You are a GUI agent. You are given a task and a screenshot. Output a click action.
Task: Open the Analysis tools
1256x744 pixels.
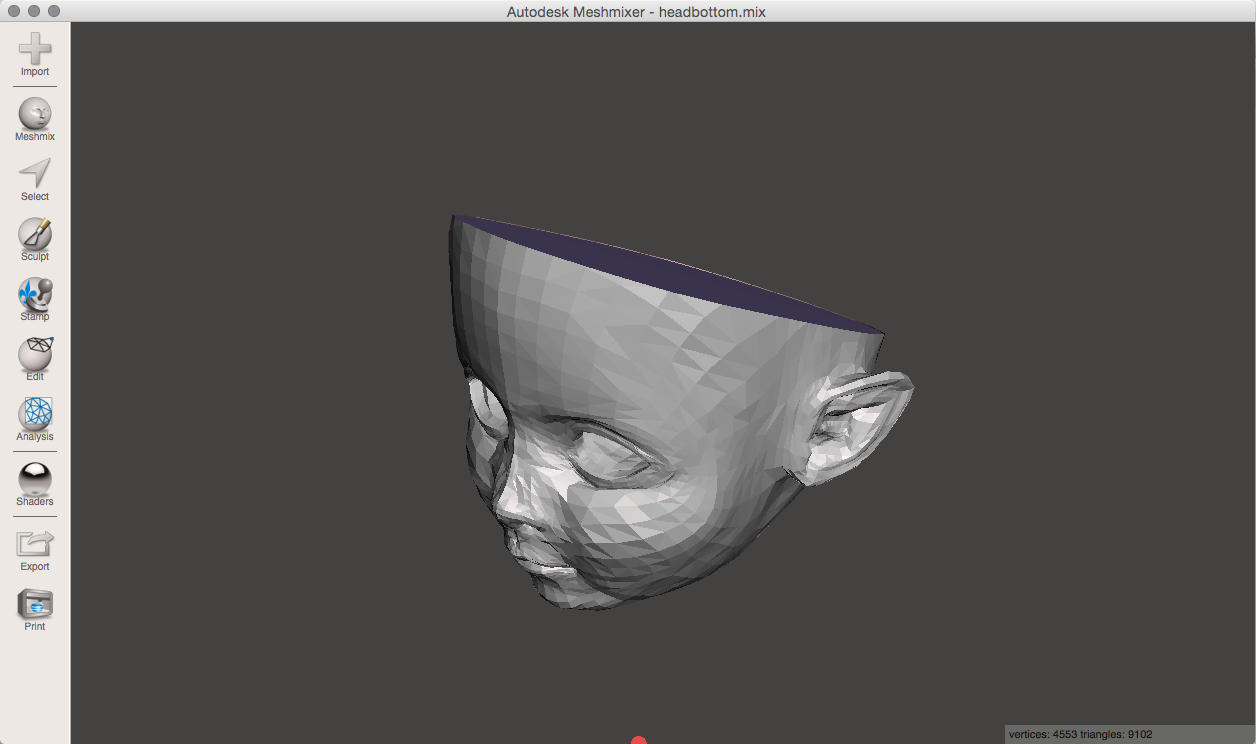[x=35, y=419]
